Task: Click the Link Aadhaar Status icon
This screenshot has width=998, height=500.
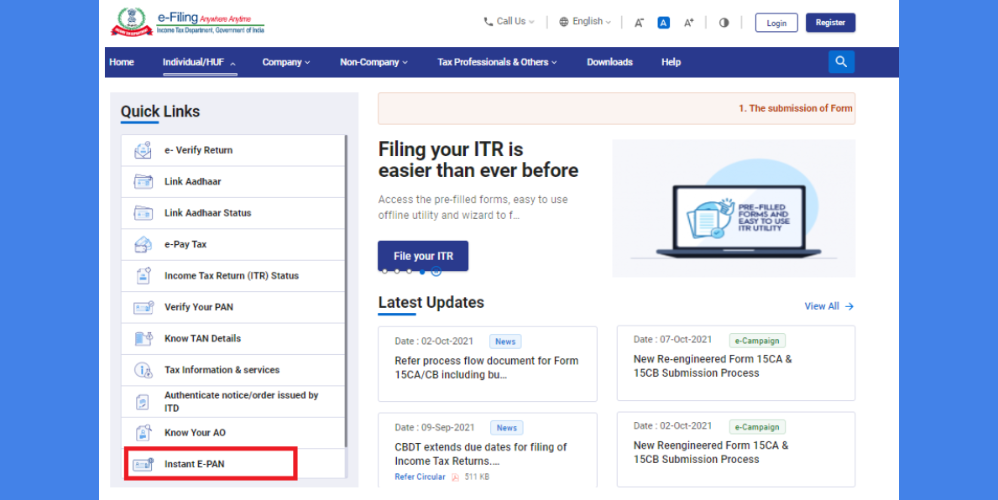Action: [143, 212]
